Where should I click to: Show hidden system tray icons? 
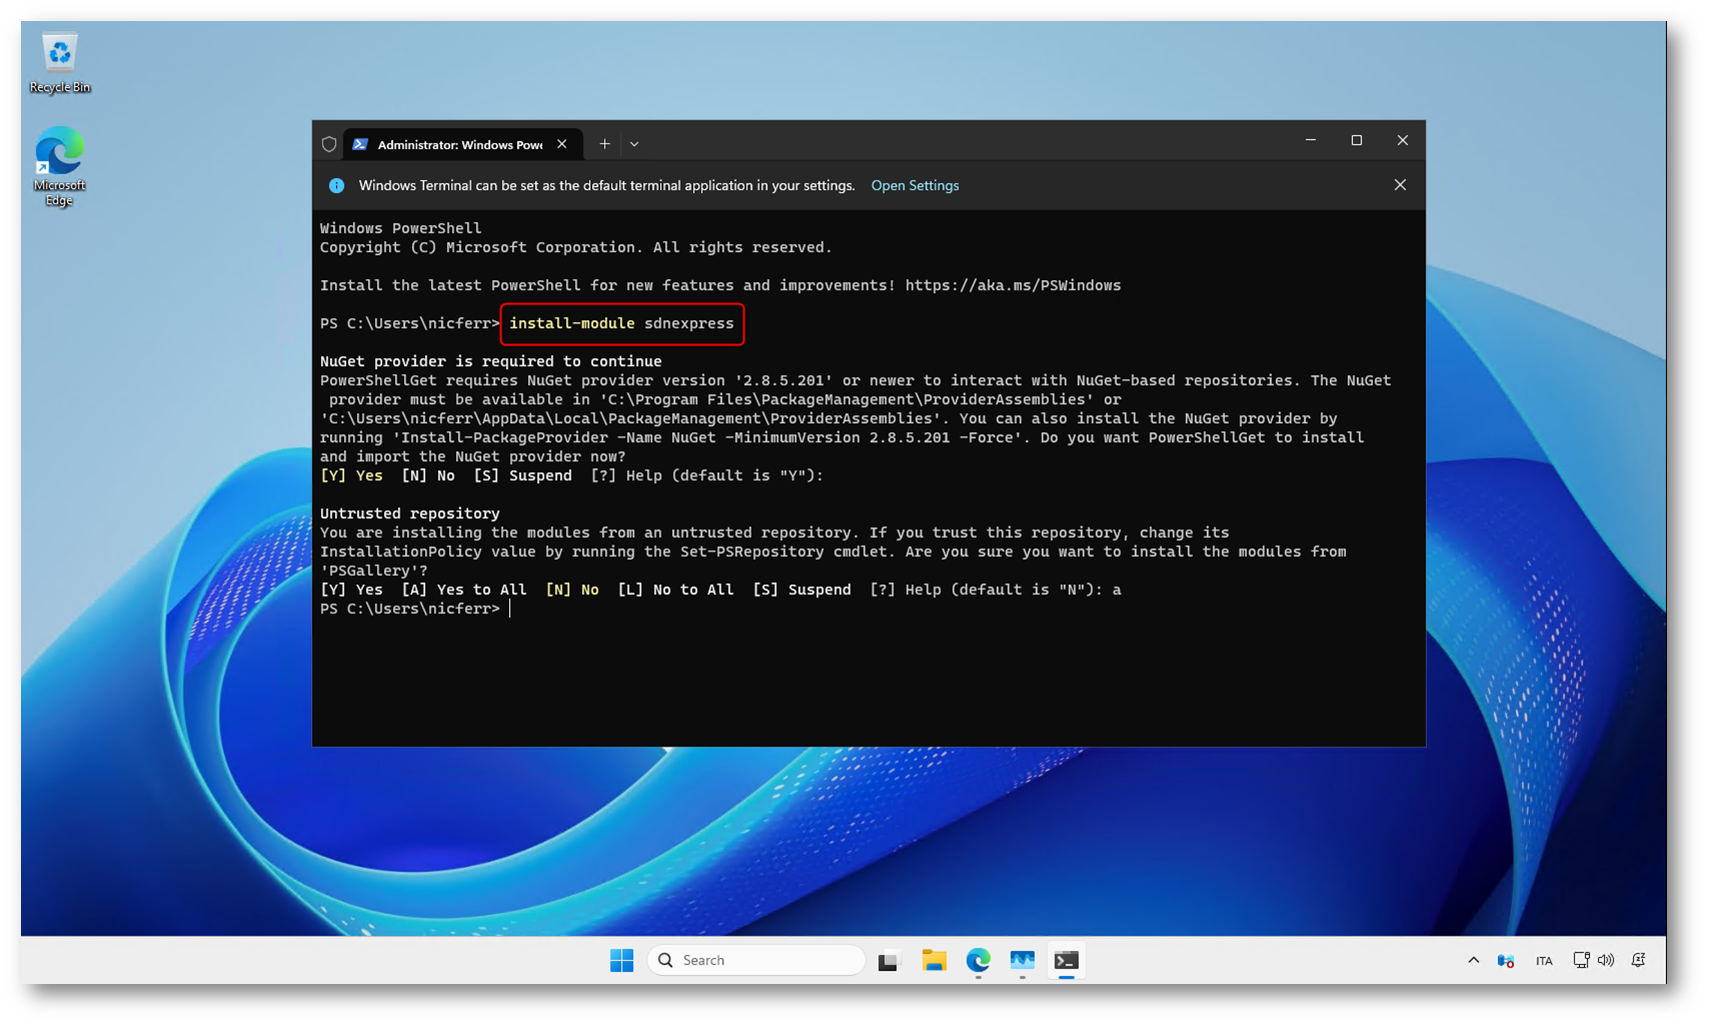click(1473, 960)
